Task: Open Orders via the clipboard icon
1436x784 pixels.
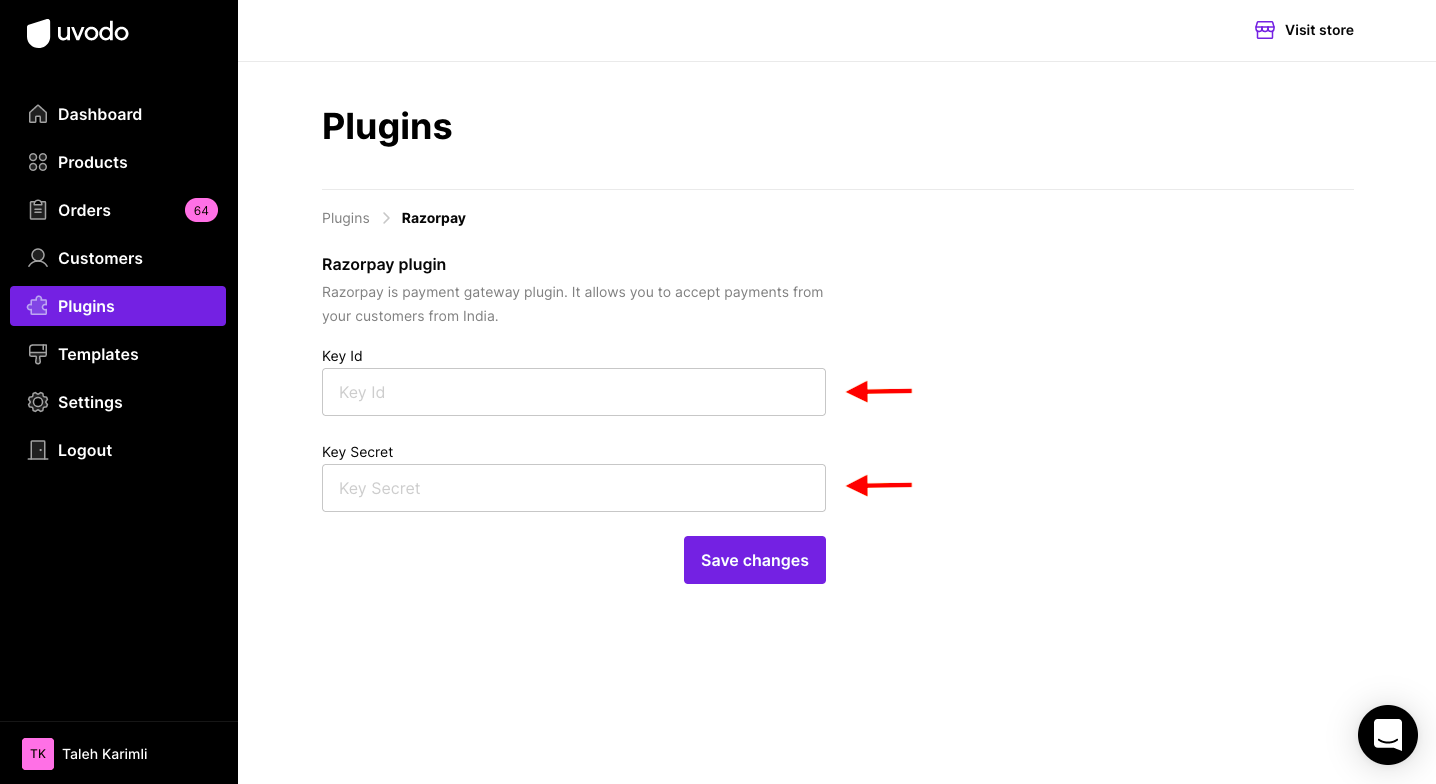Action: [x=38, y=210]
